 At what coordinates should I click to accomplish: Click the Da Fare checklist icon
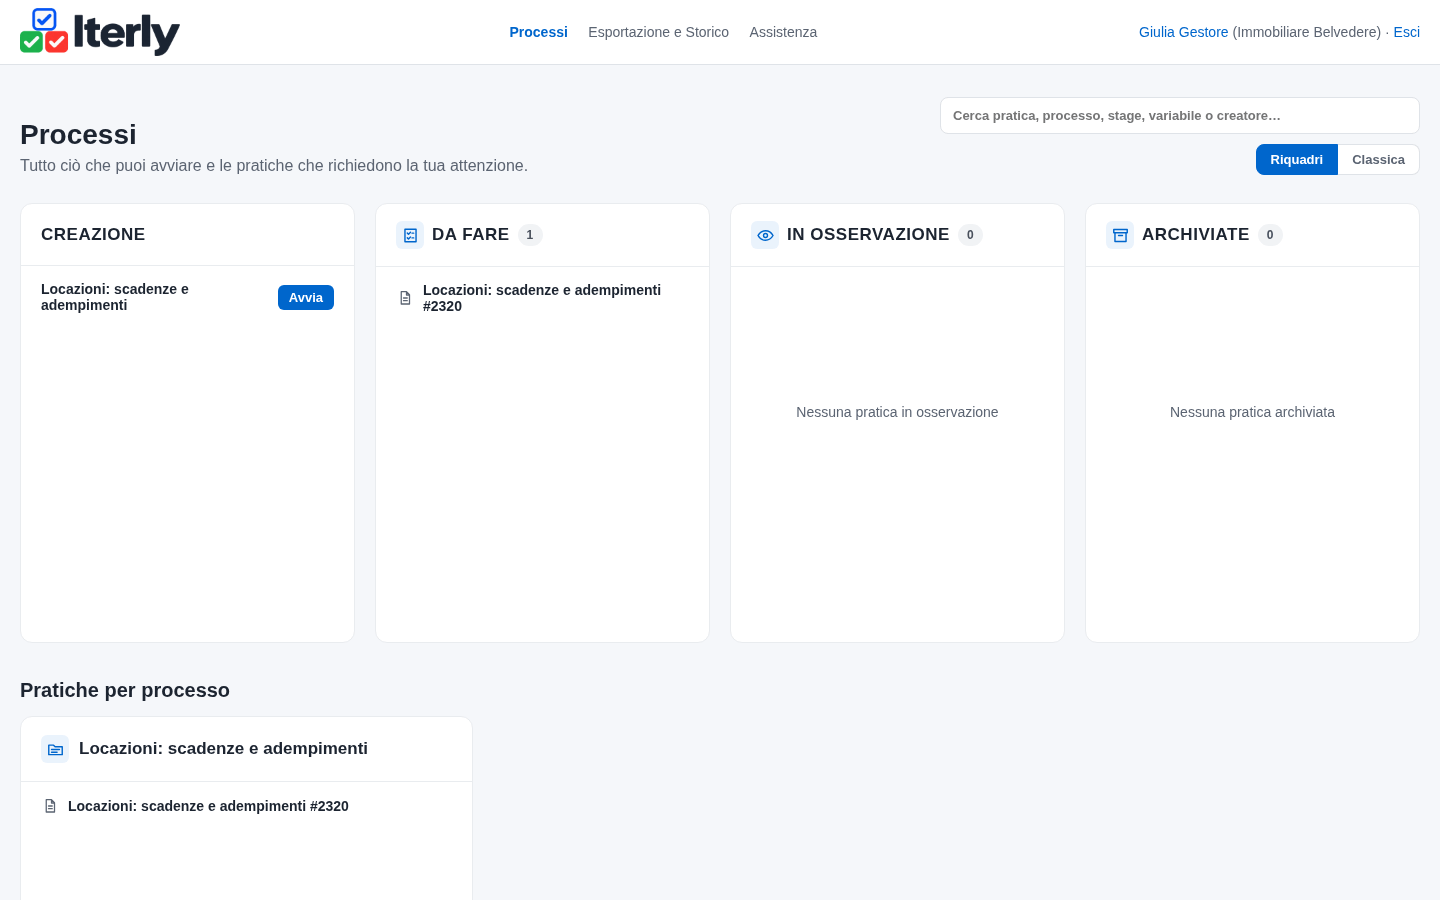tap(410, 235)
